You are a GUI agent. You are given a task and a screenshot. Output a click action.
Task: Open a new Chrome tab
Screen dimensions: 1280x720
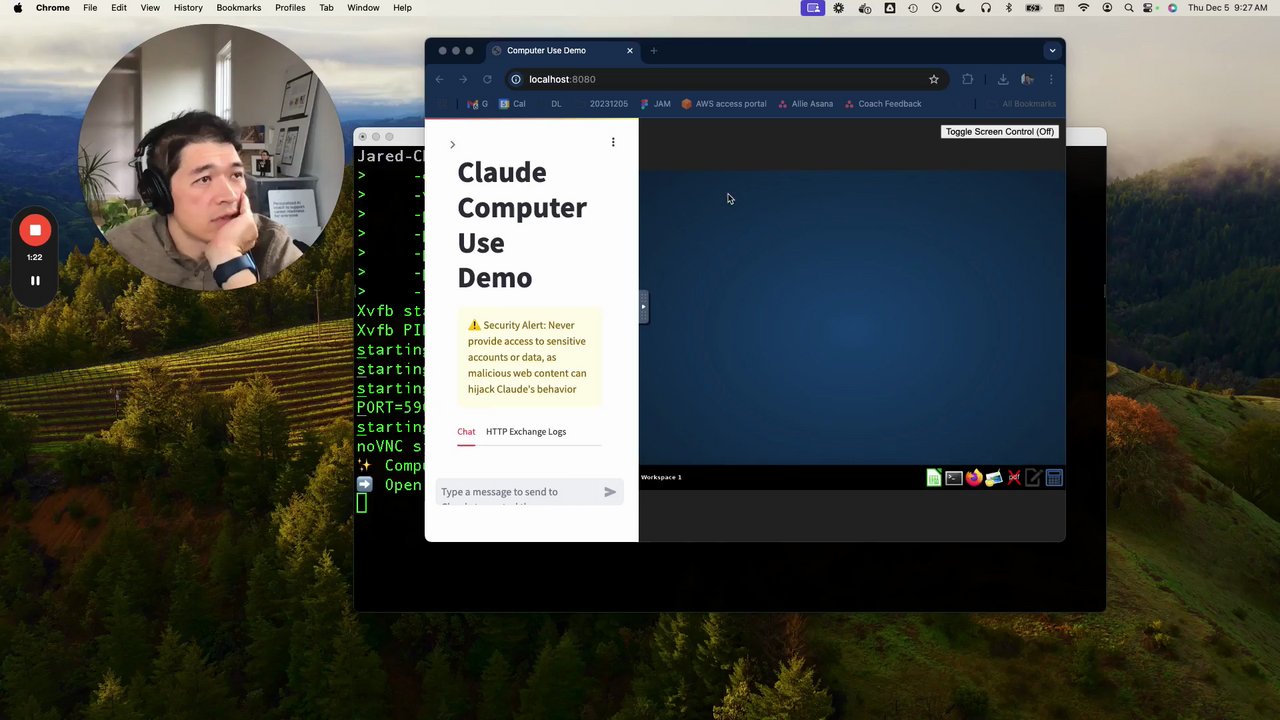pyautogui.click(x=654, y=51)
